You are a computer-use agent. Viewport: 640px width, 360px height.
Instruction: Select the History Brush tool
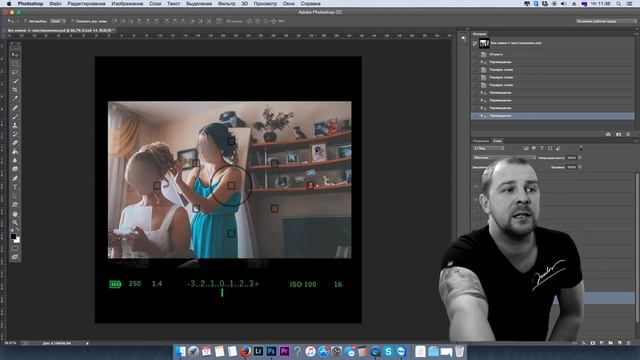[x=15, y=134]
